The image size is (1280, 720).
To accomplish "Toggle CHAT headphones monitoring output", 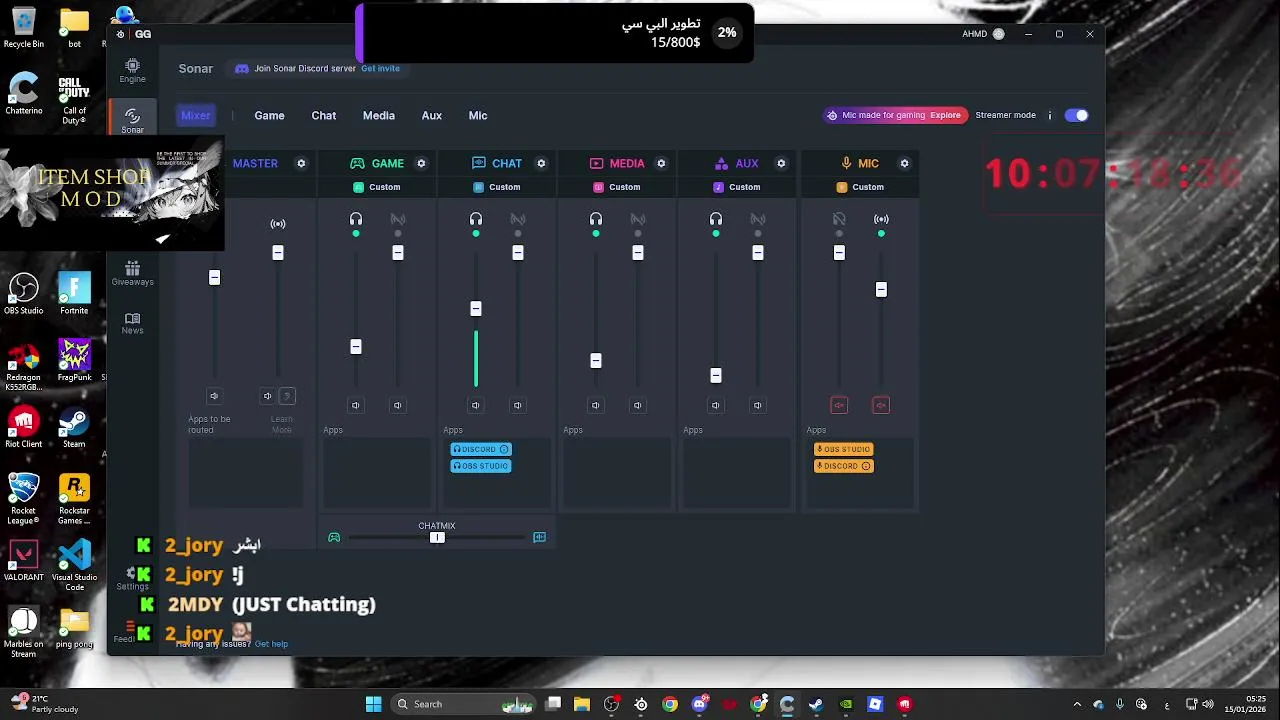I will (x=476, y=219).
